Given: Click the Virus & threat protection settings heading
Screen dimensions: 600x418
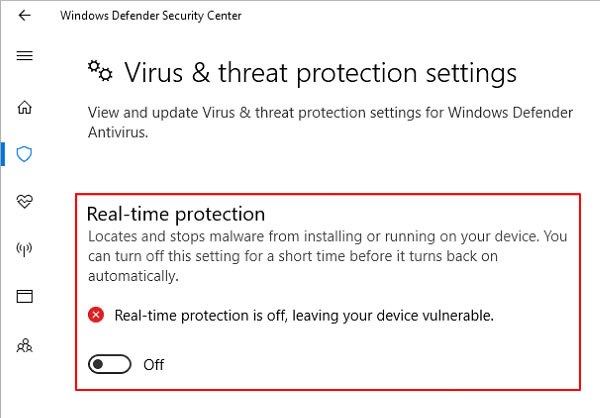Looking at the screenshot, I should 321,73.
